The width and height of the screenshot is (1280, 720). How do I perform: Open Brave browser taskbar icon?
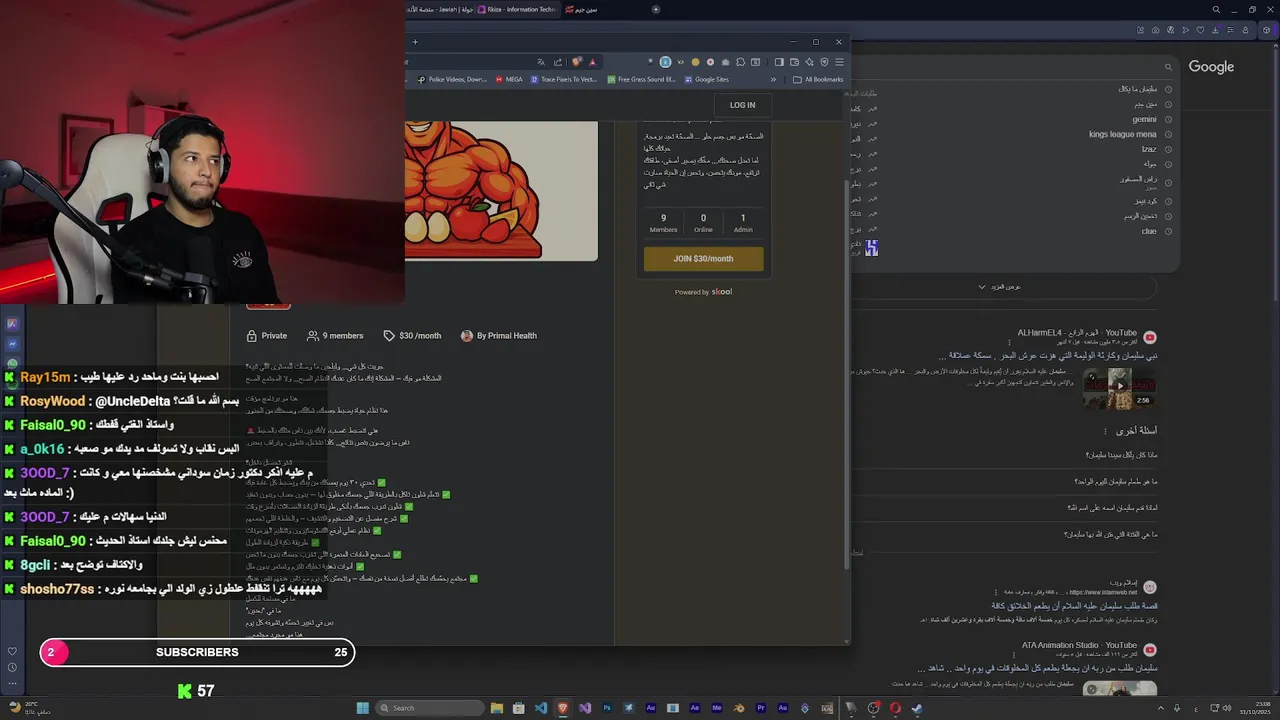tap(563, 708)
